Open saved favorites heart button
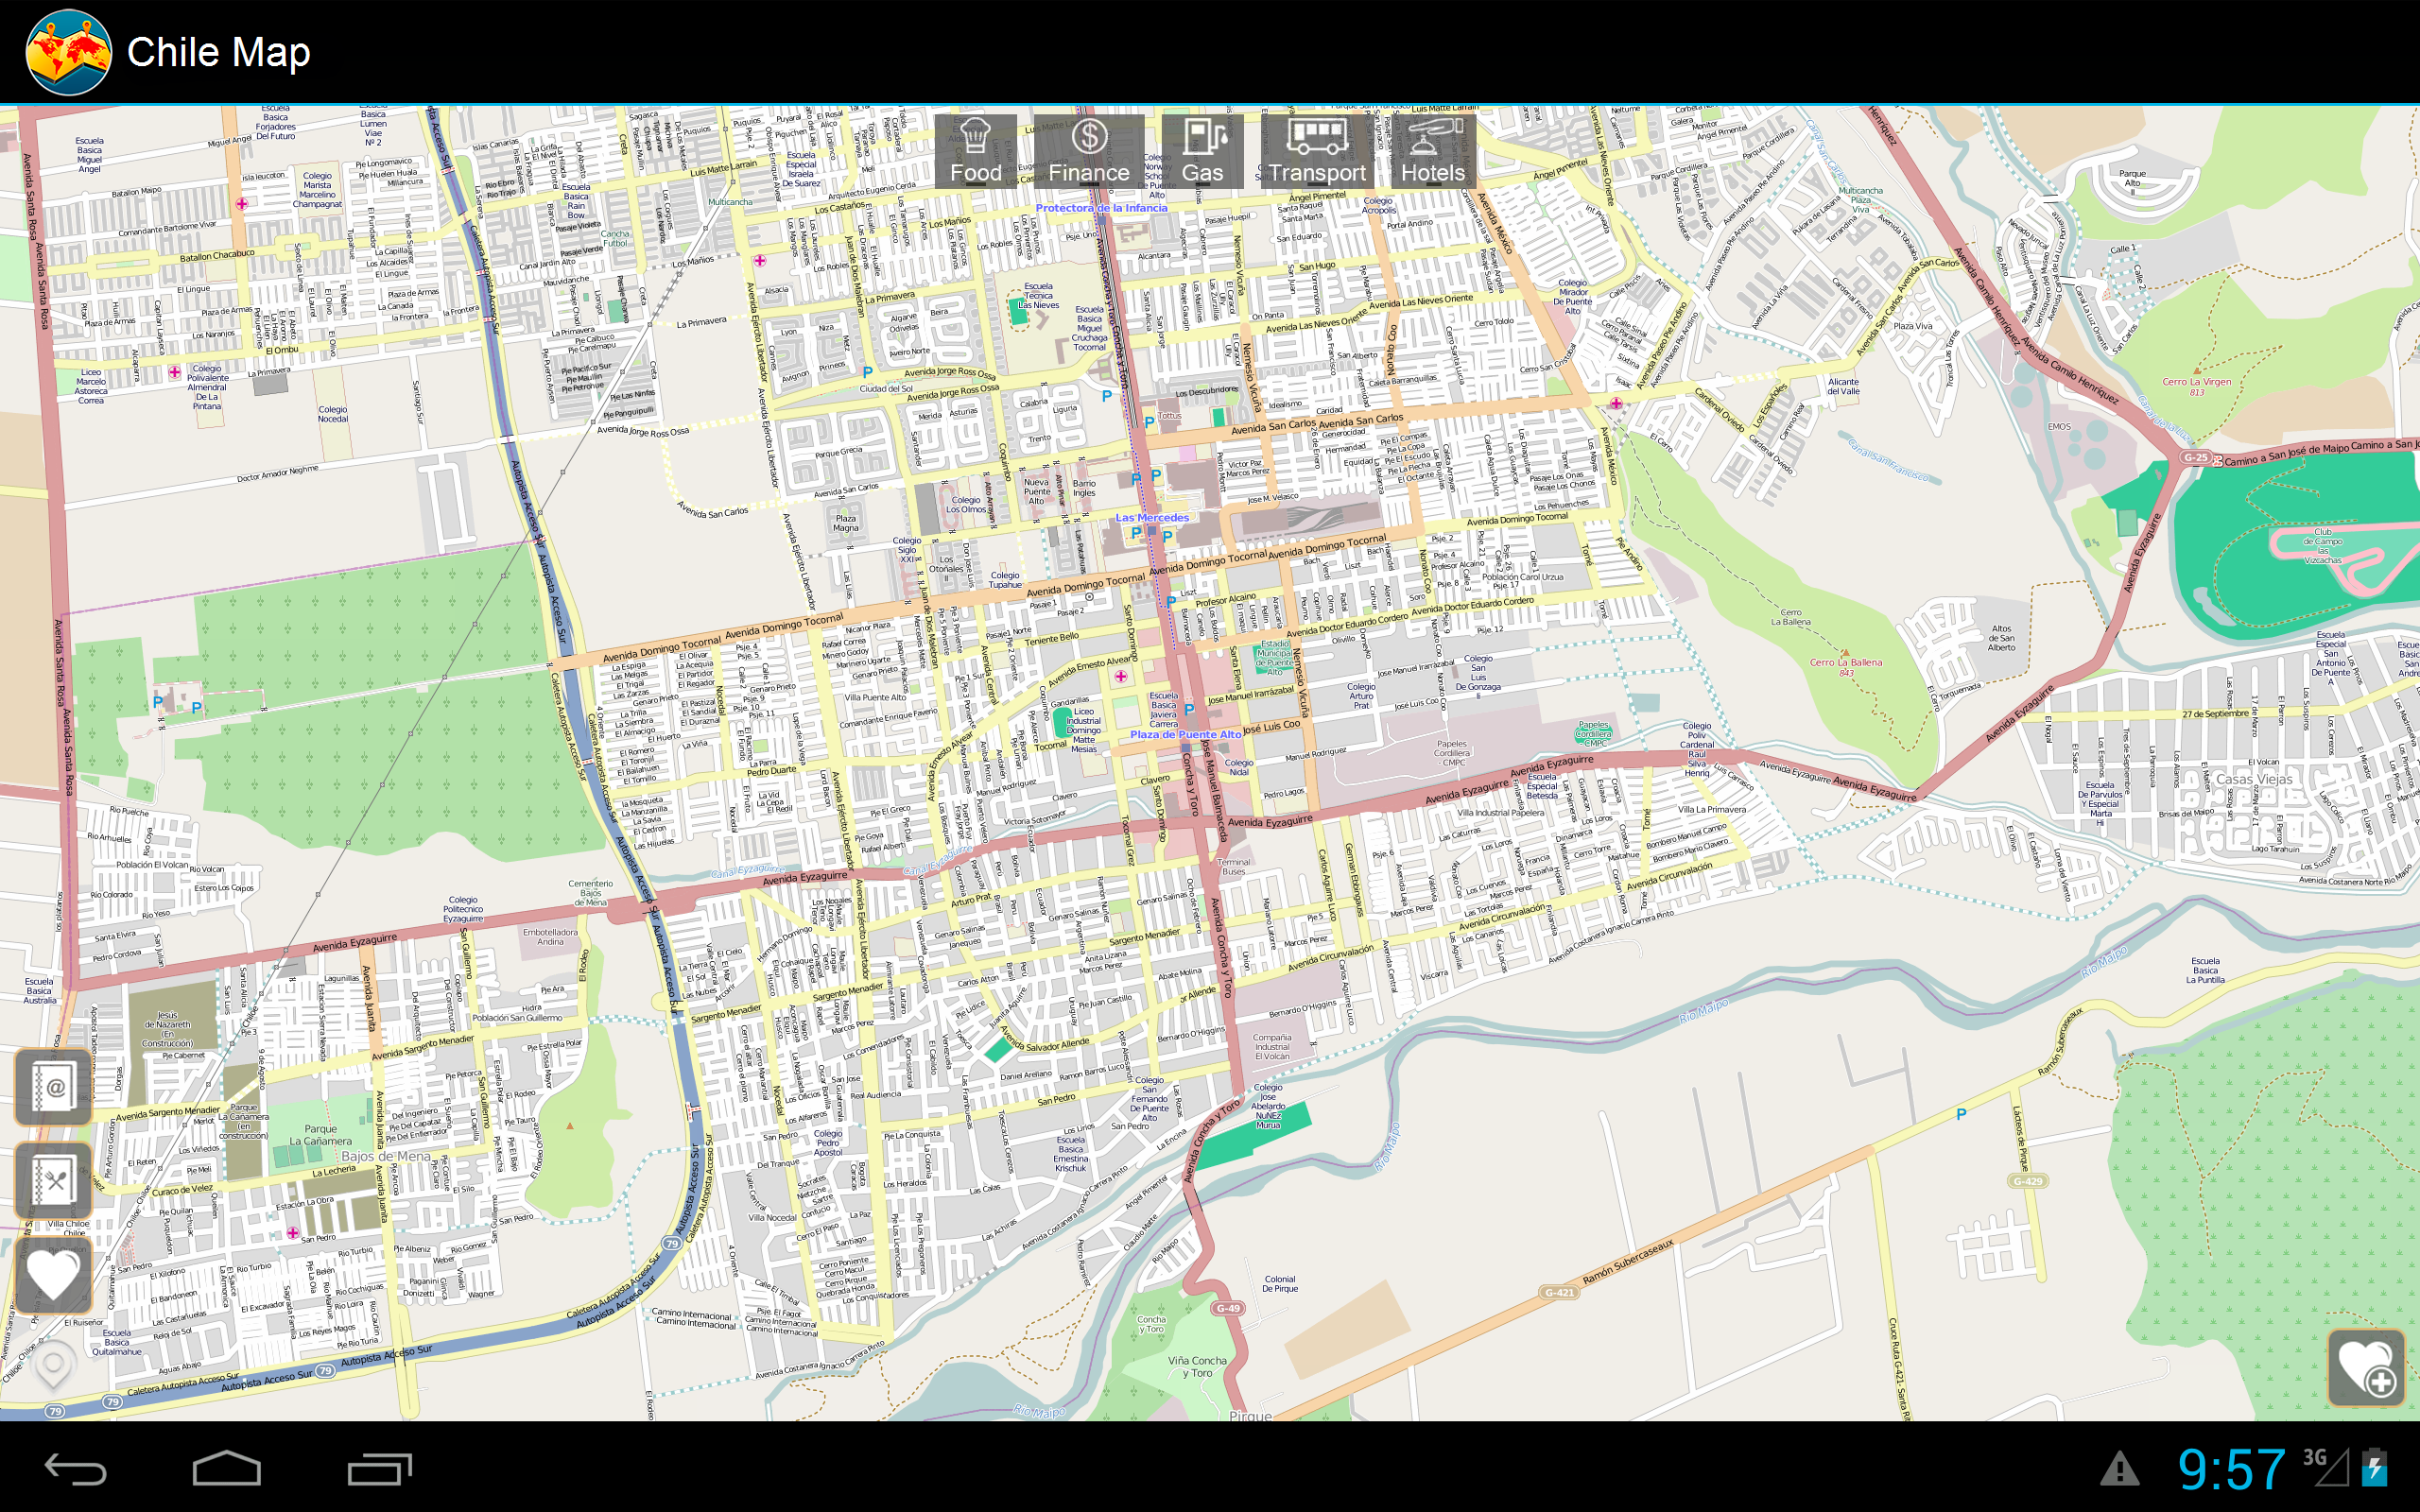This screenshot has height=1512, width=2420. pyautogui.click(x=54, y=1274)
